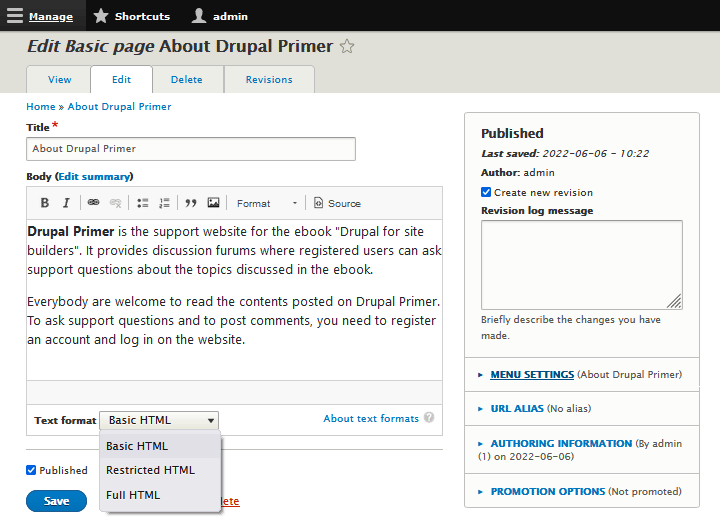This screenshot has height=517, width=720.
Task: Click the insert link icon
Action: tap(93, 203)
